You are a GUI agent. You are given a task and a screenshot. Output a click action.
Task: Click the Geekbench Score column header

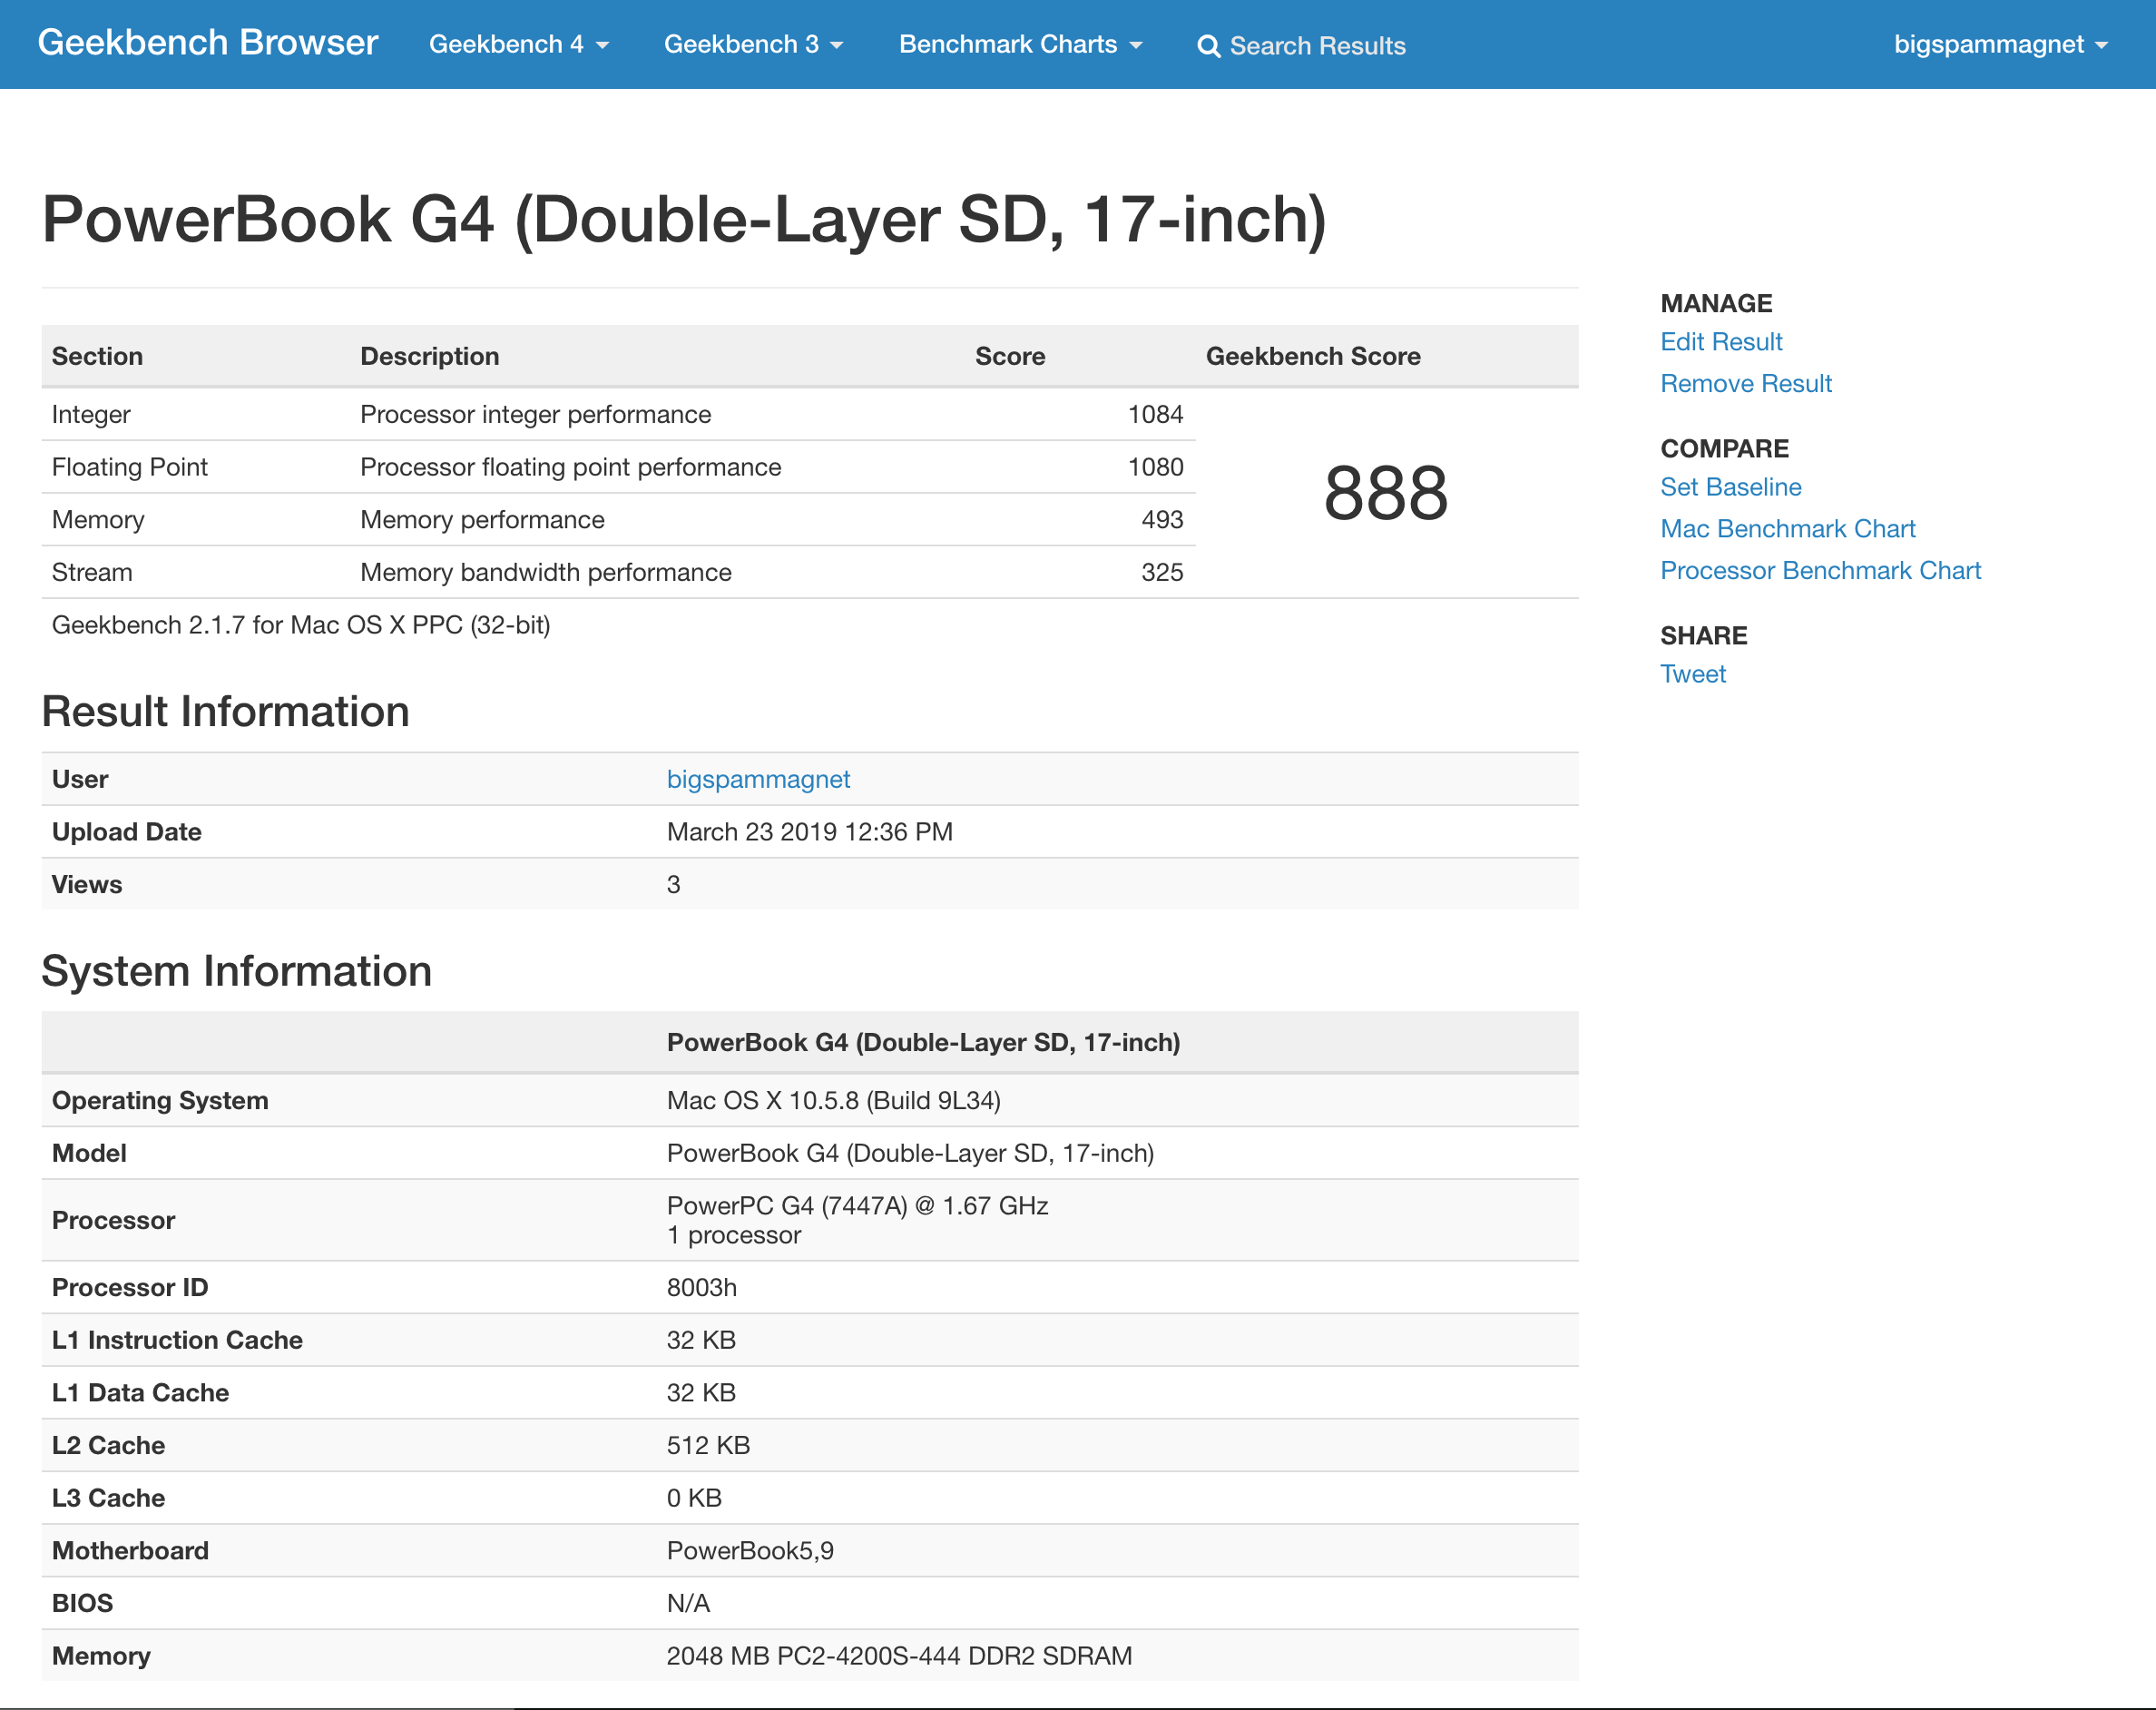click(x=1313, y=357)
